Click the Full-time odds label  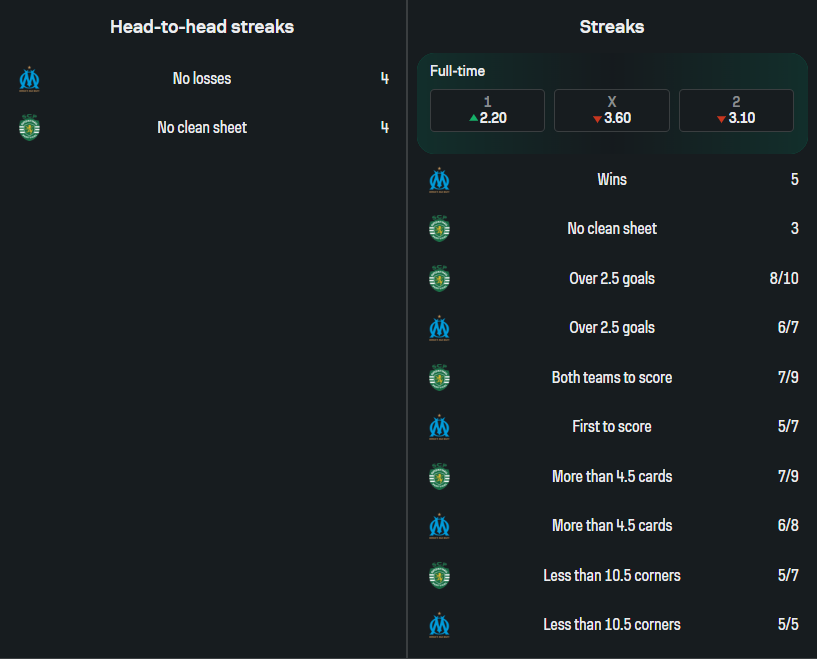[457, 71]
